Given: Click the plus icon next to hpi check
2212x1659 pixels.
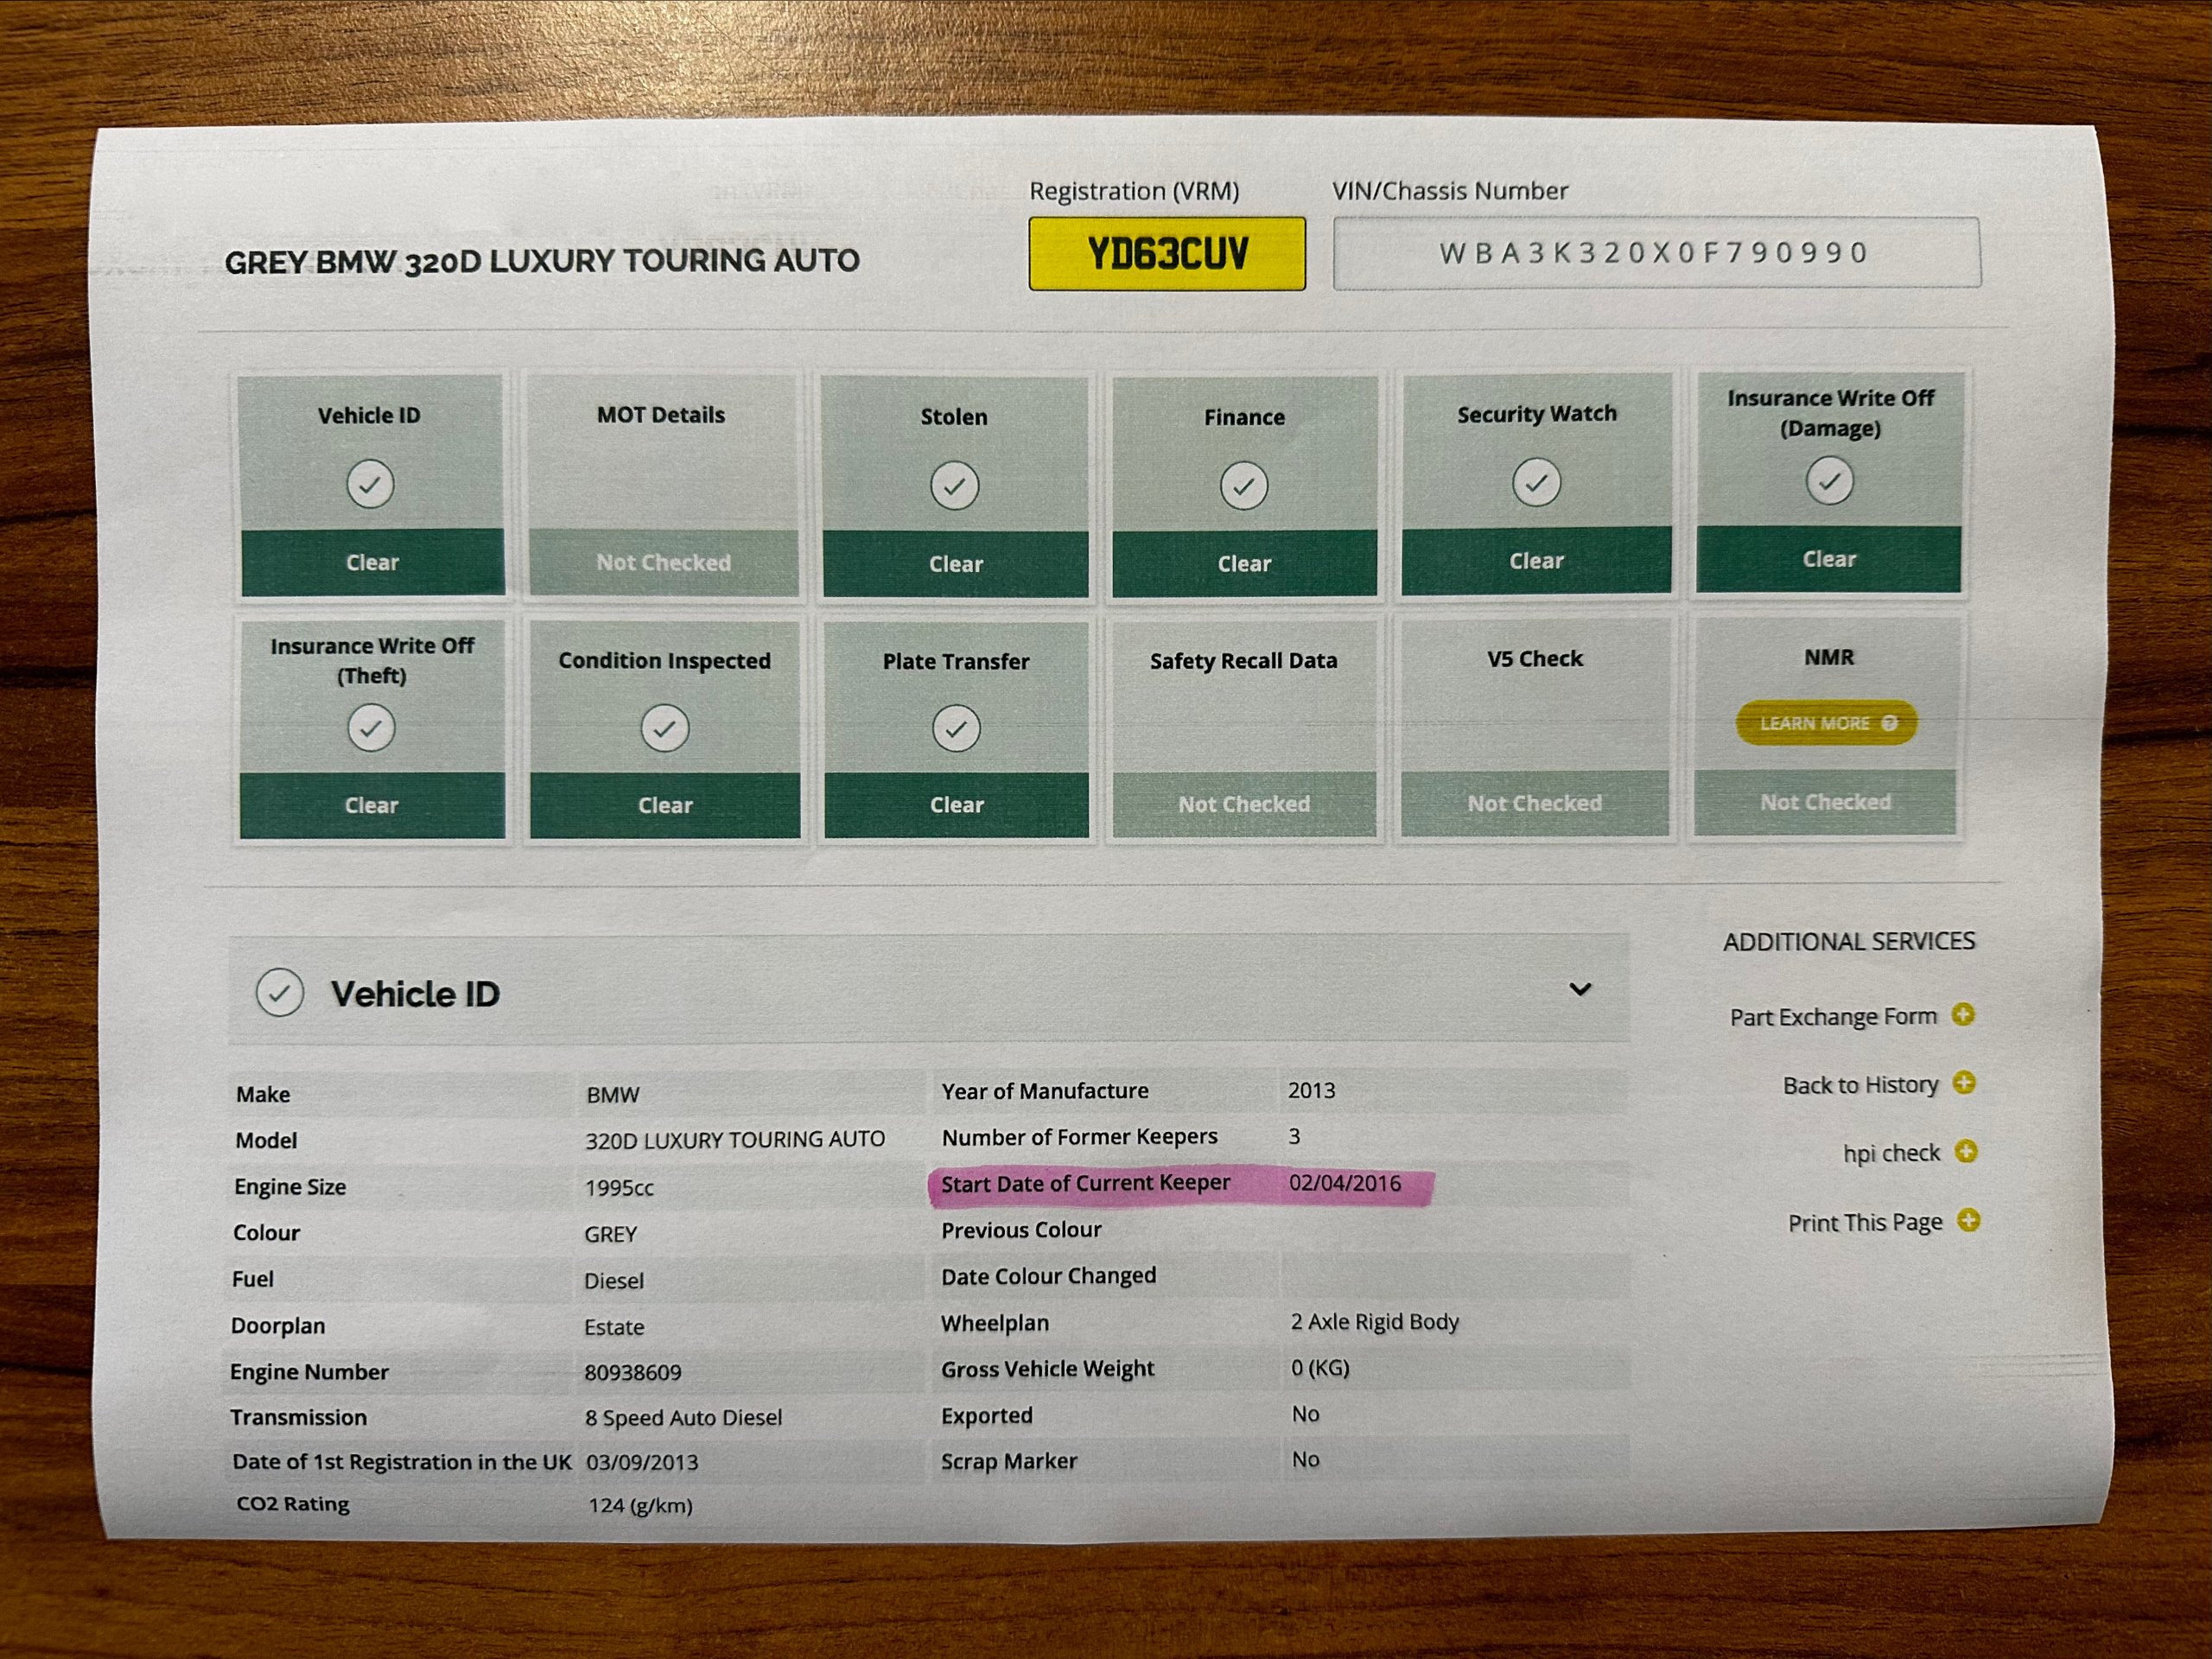Looking at the screenshot, I should coord(1966,1151).
